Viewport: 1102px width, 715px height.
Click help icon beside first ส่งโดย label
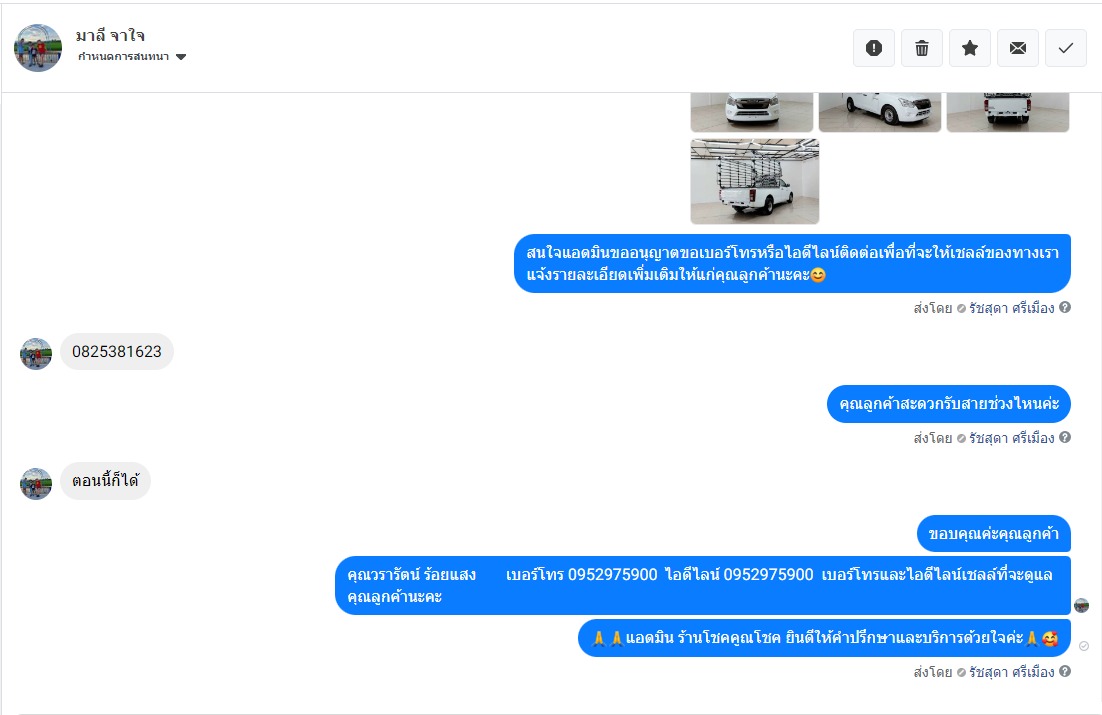pos(1065,307)
